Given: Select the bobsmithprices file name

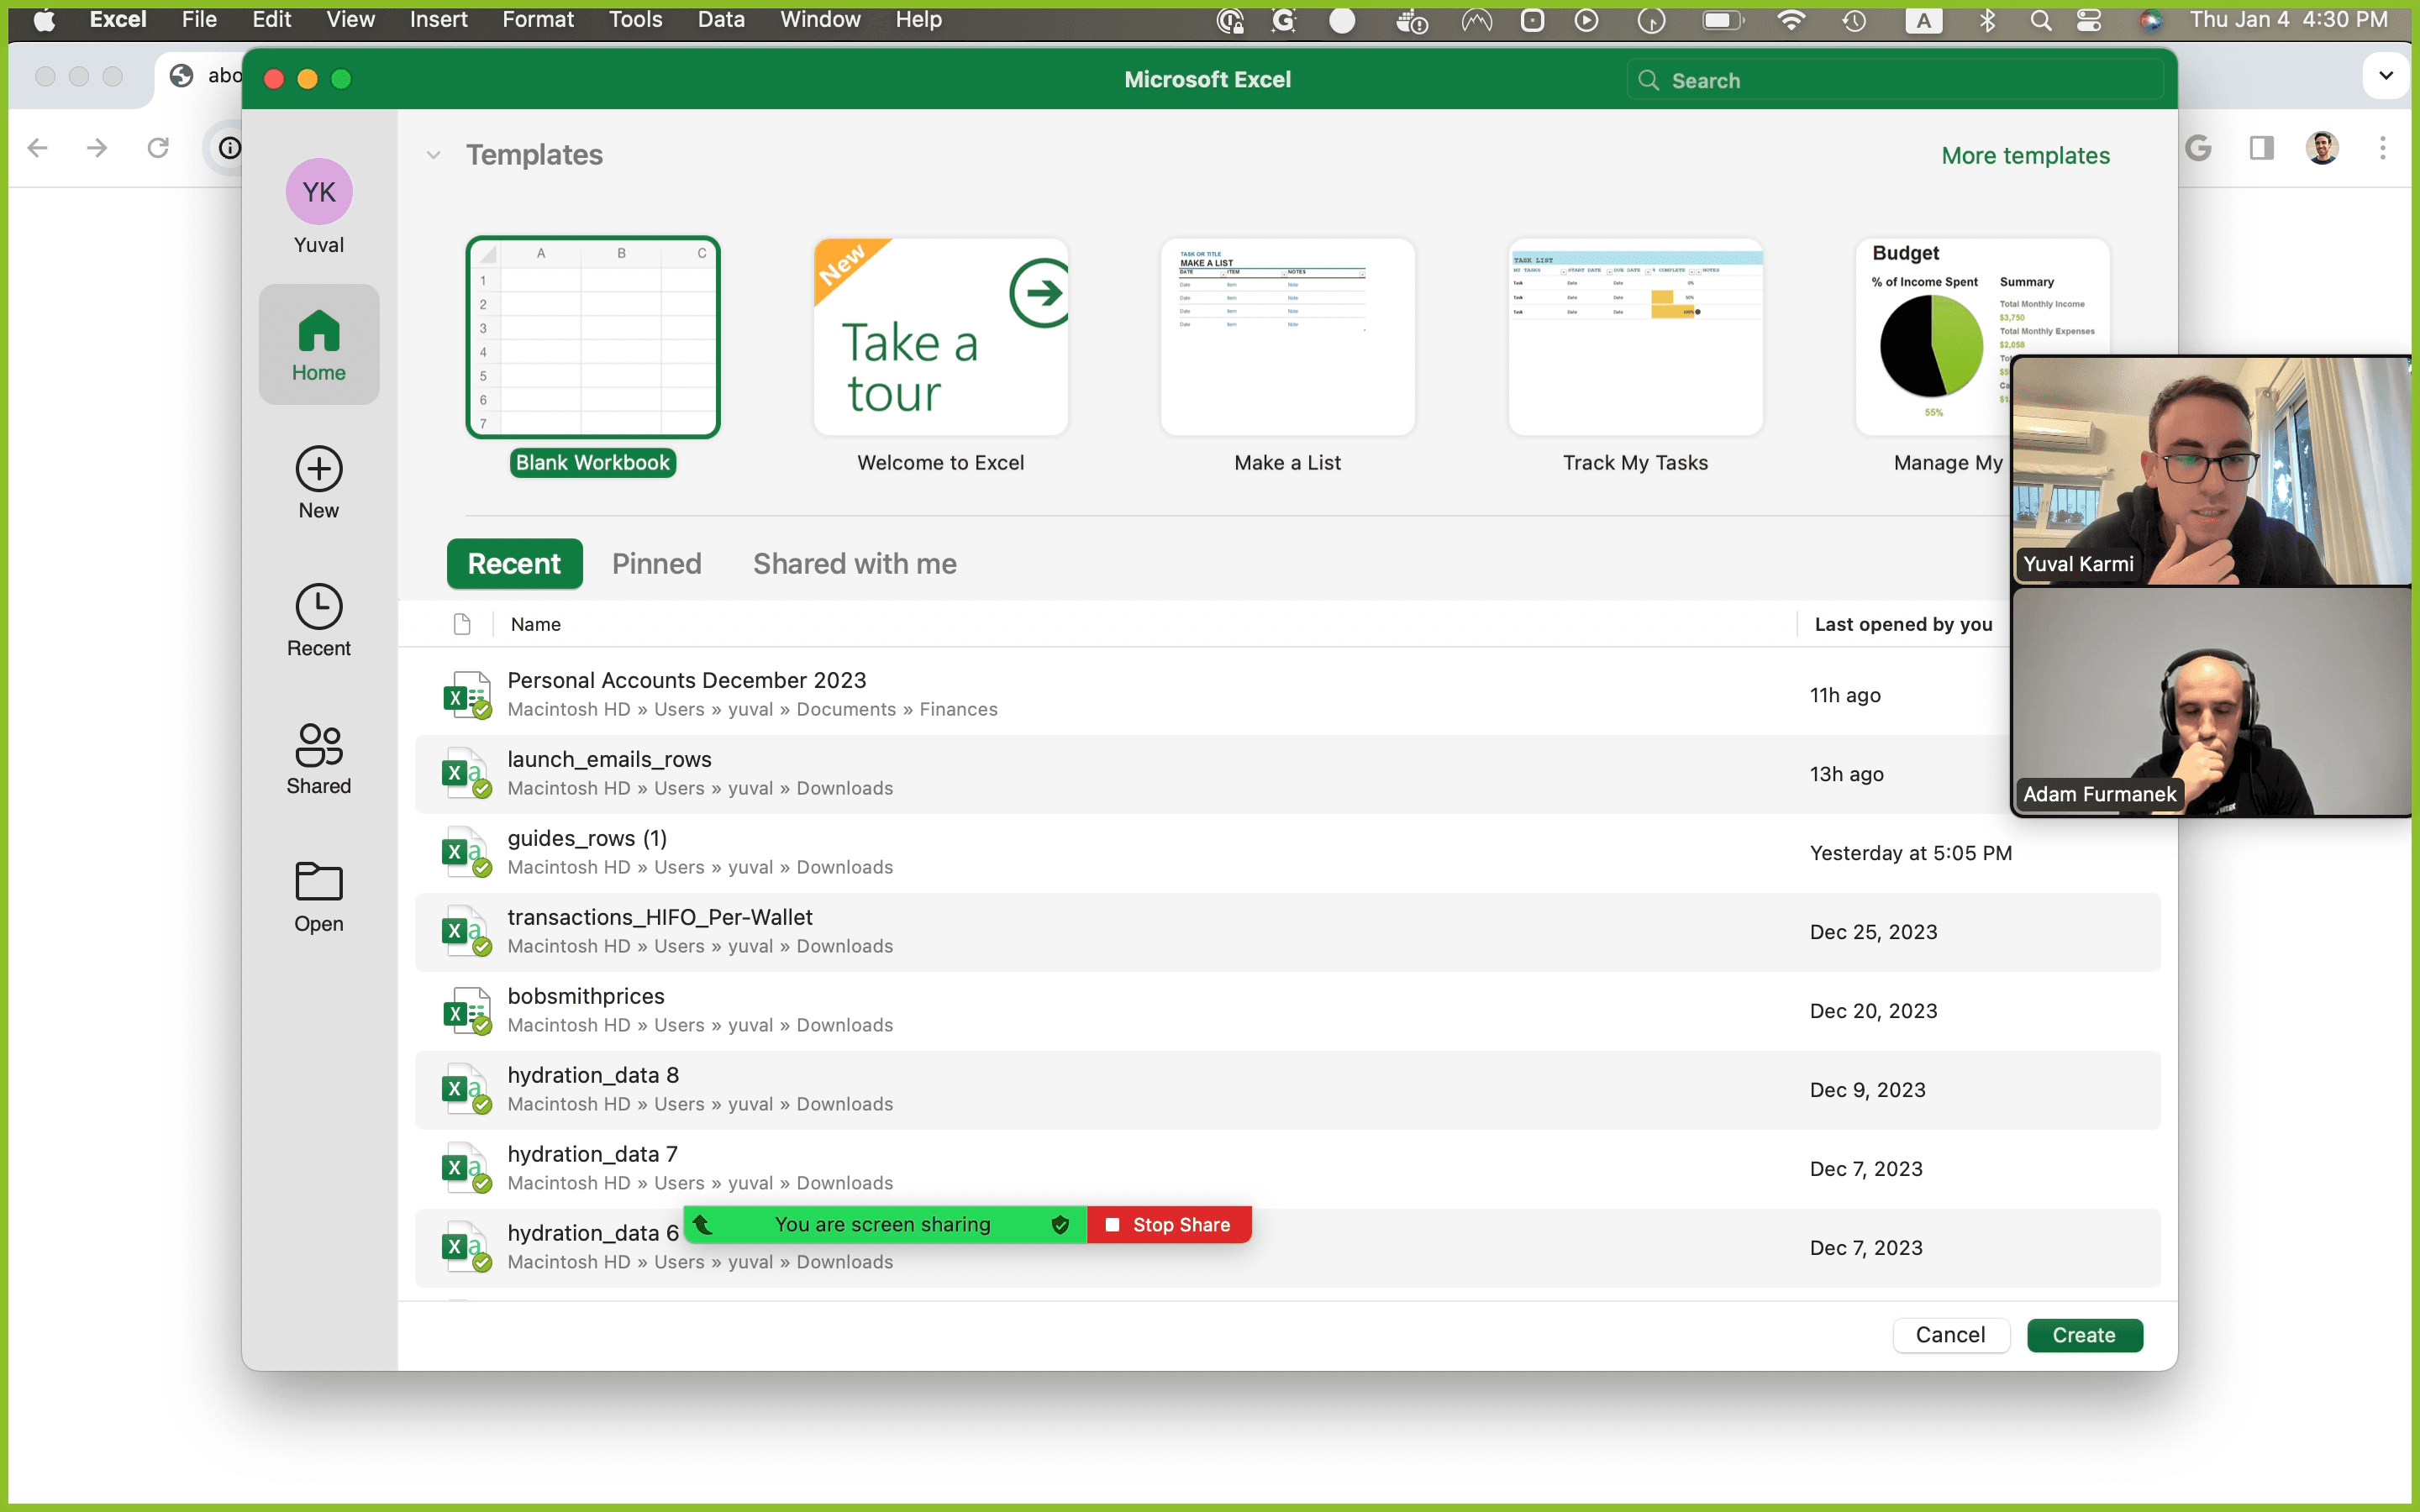Looking at the screenshot, I should 586,996.
